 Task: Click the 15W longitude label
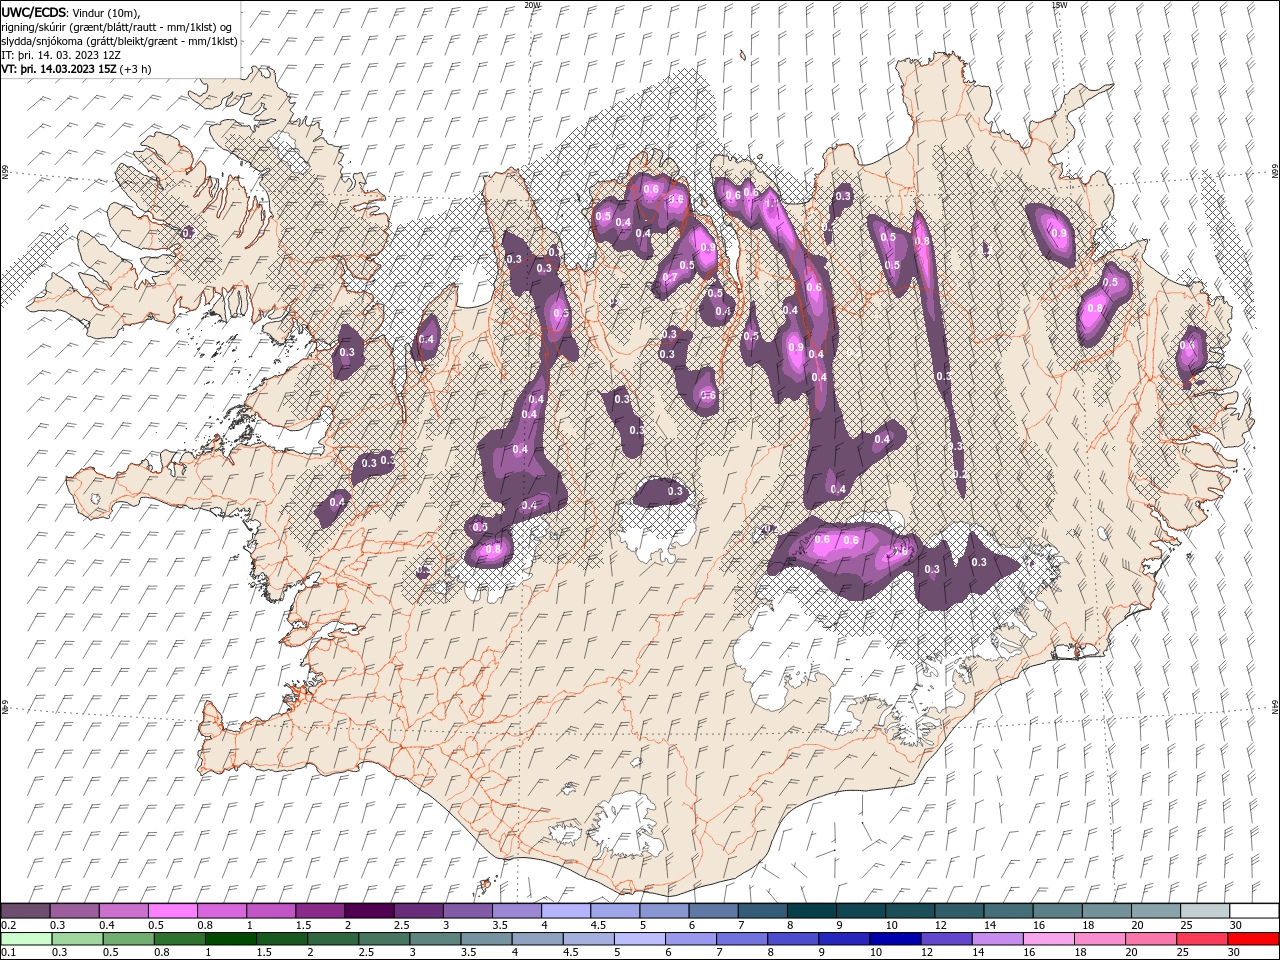pos(1058,4)
